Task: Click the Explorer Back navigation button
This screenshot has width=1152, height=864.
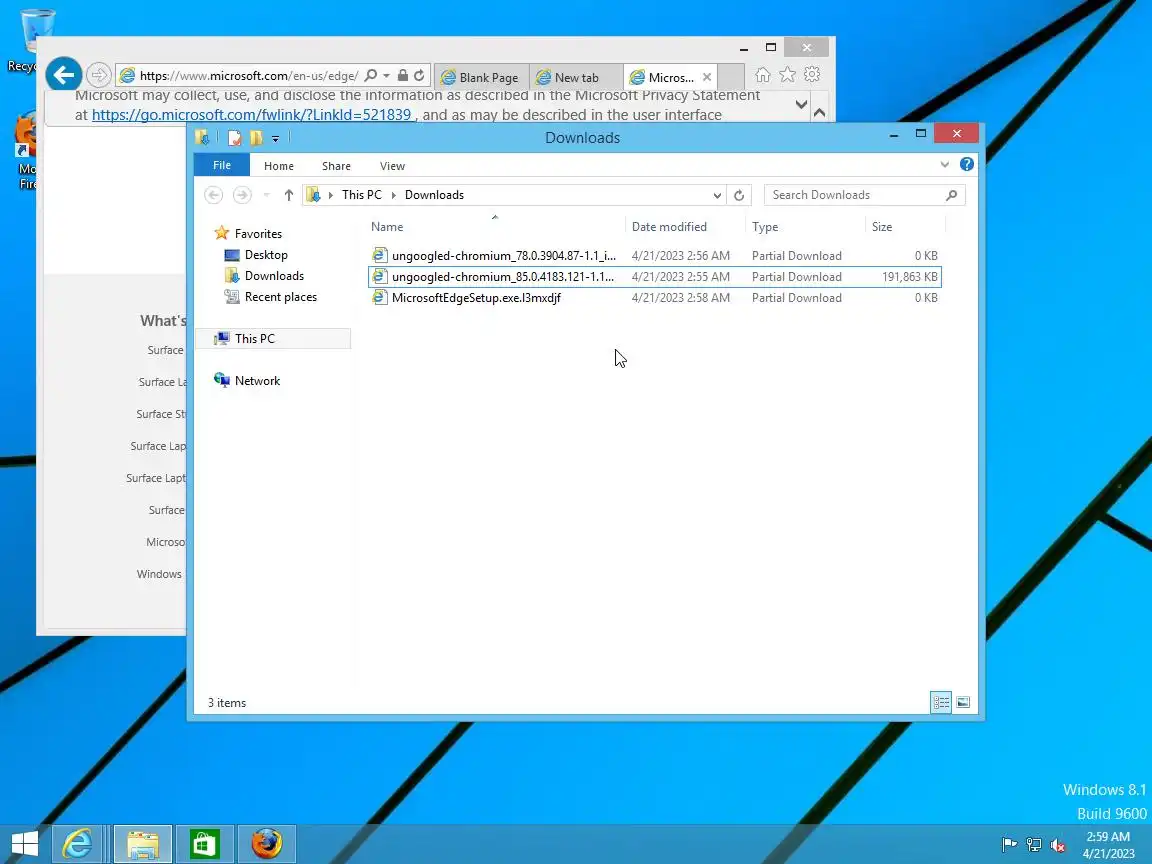Action: point(214,195)
